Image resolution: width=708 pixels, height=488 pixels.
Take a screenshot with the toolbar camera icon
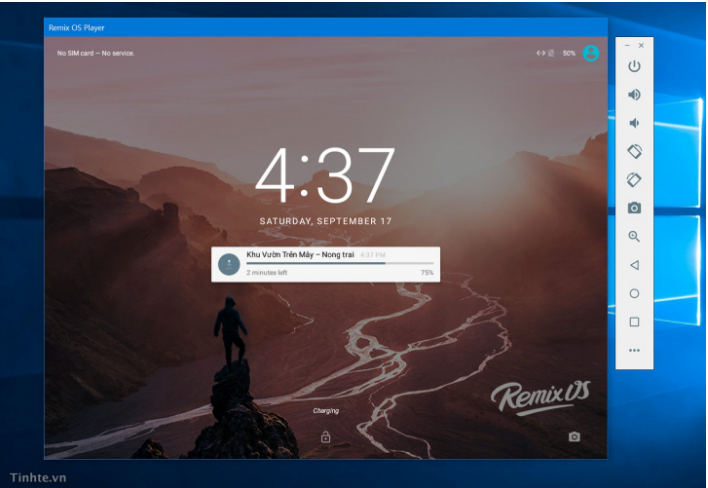pos(634,208)
